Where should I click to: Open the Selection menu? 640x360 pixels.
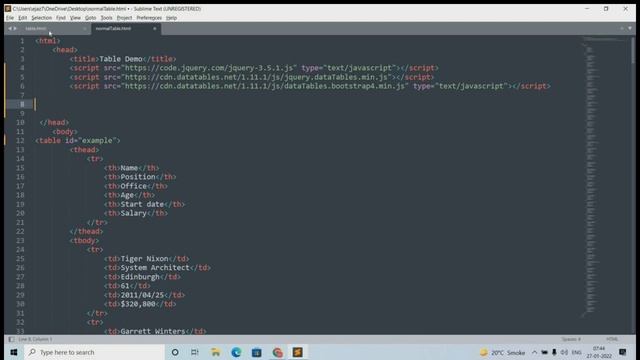coord(42,18)
